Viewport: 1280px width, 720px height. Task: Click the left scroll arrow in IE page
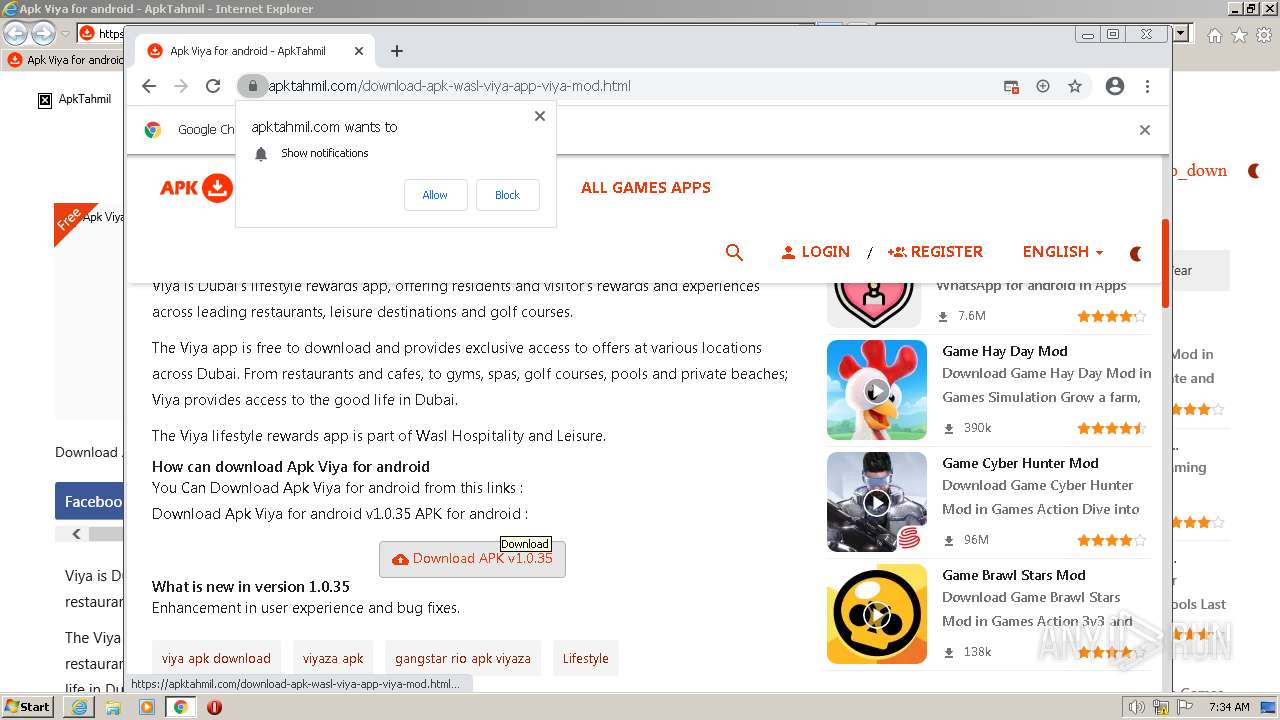click(x=76, y=534)
